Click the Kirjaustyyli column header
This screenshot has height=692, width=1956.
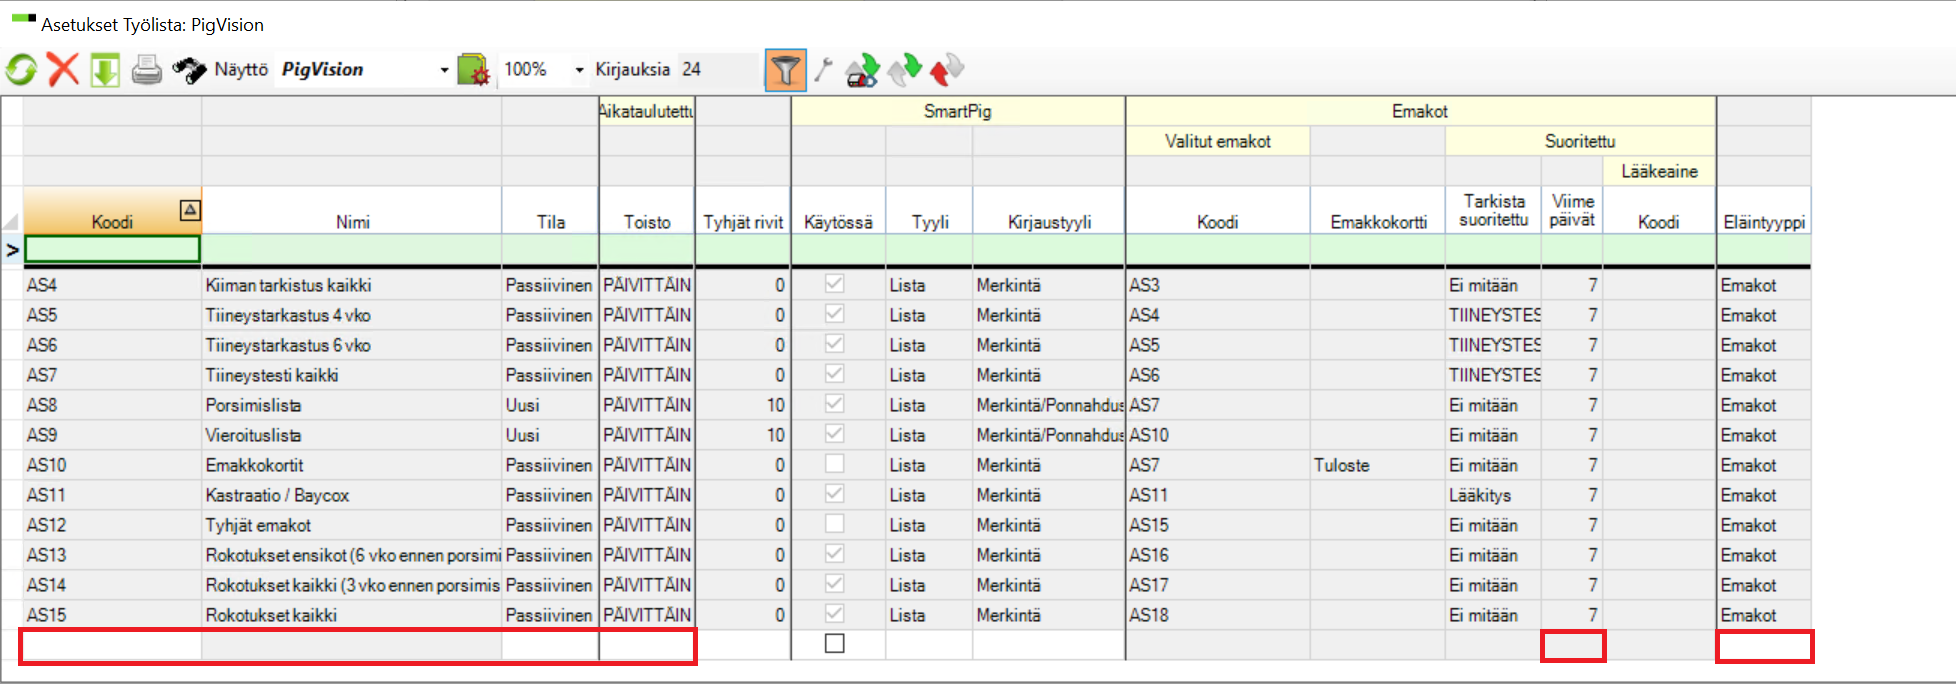click(x=1049, y=211)
